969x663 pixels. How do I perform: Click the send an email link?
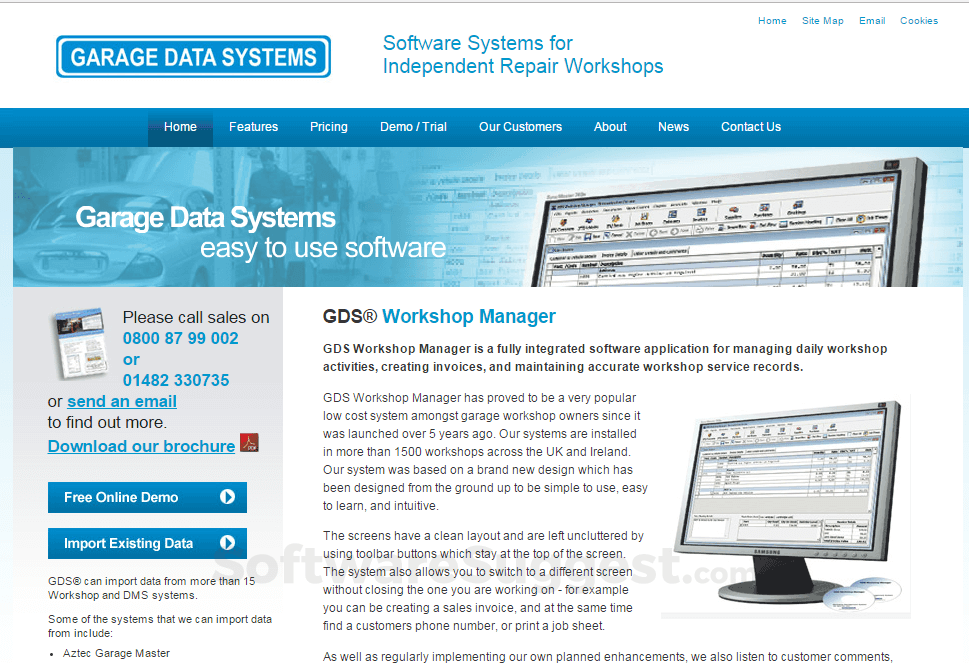click(121, 401)
